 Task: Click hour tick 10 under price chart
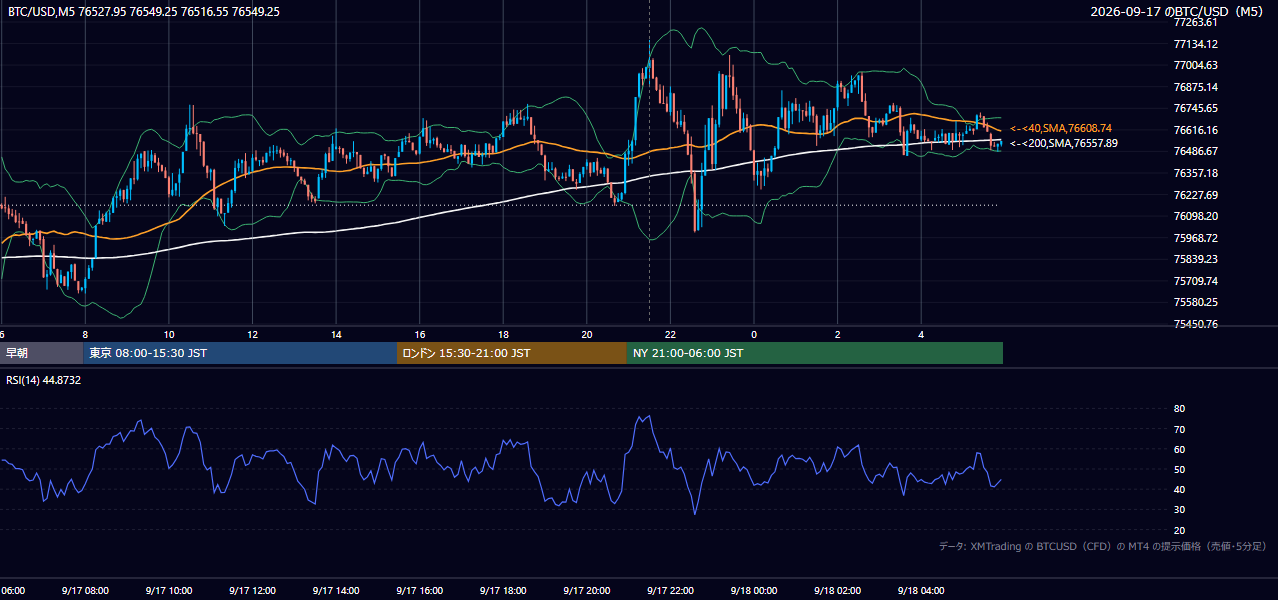[169, 334]
